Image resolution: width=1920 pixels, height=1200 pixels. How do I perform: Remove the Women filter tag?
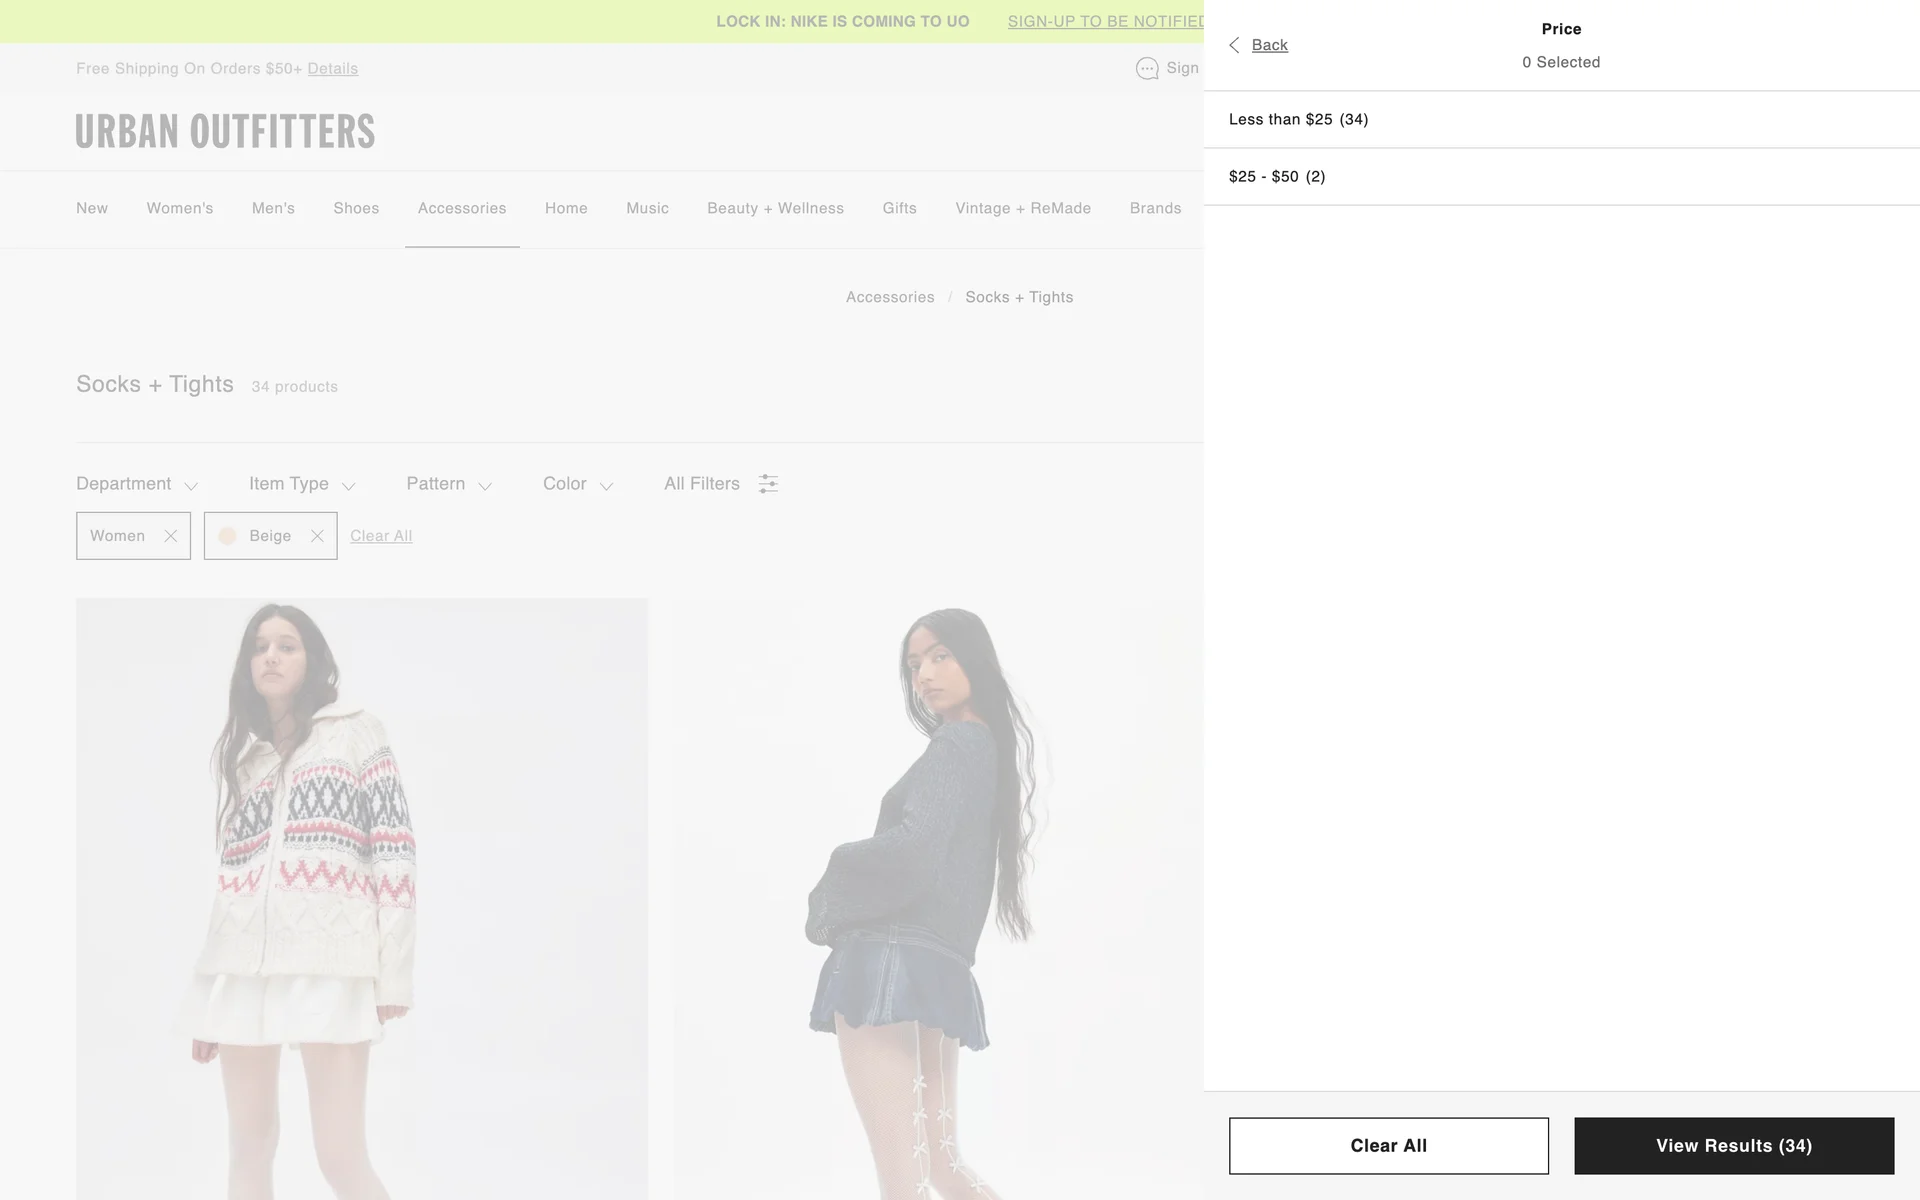171,536
